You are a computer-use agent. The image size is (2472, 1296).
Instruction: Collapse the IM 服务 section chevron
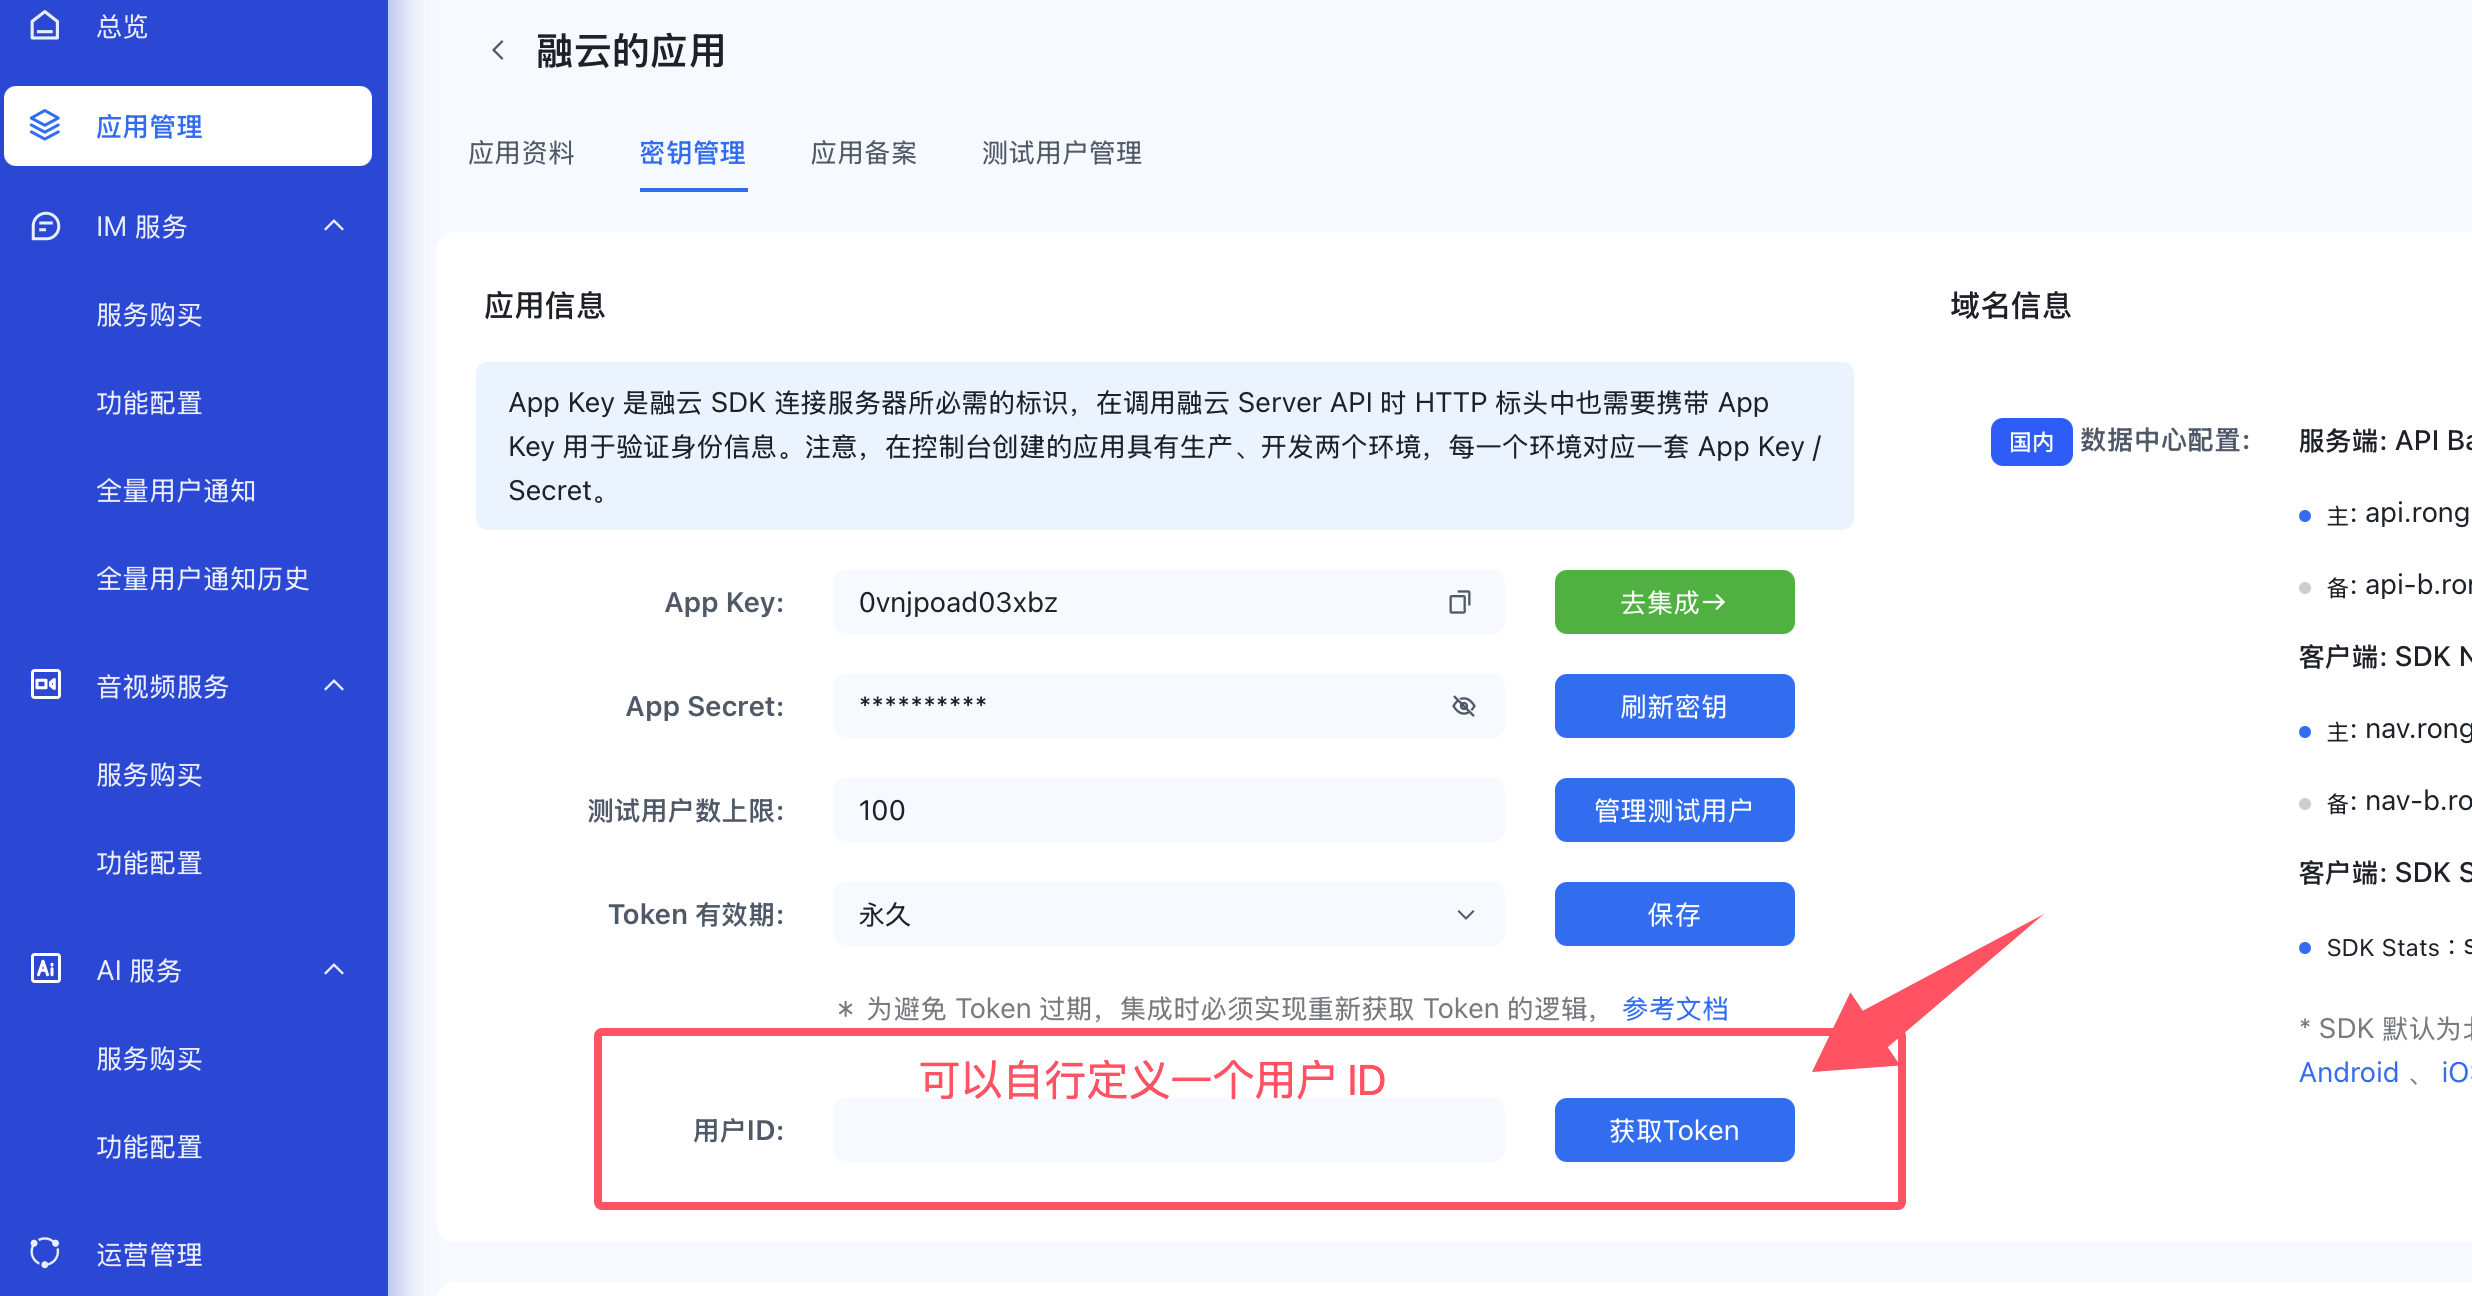[334, 226]
